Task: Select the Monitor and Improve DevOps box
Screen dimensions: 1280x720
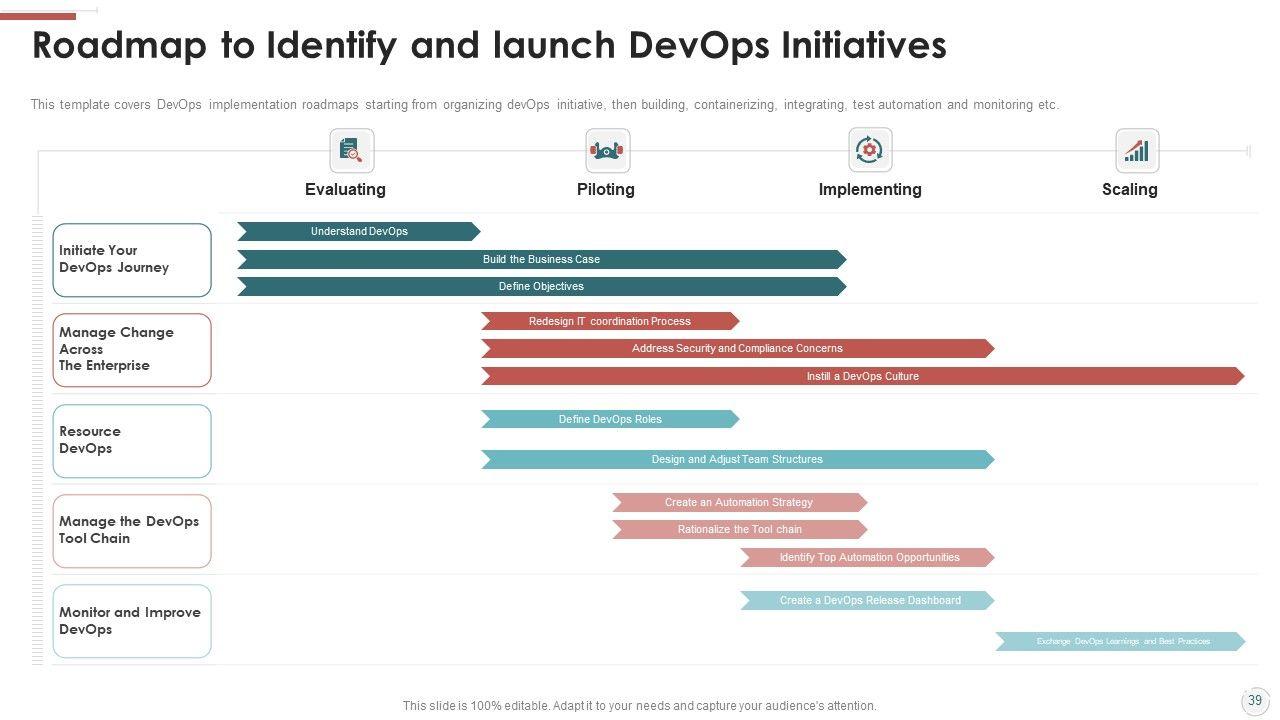Action: tap(132, 621)
